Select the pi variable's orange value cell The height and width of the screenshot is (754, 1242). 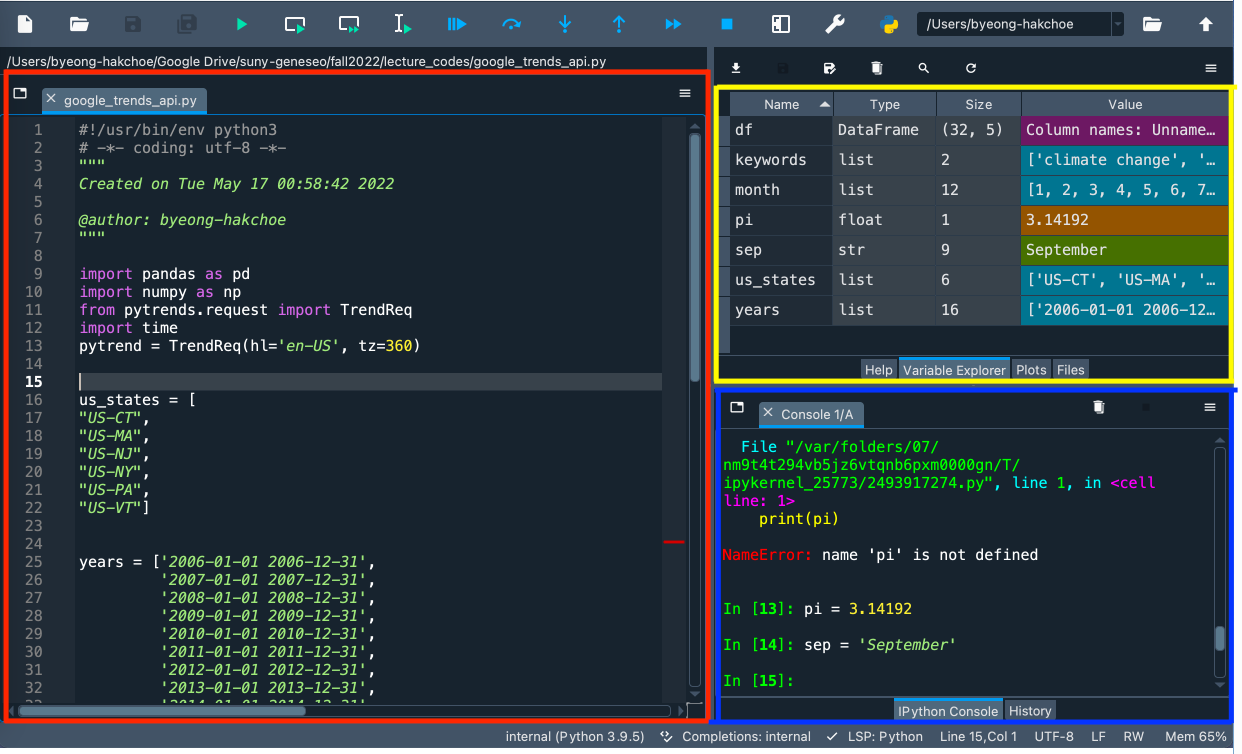[1125, 220]
